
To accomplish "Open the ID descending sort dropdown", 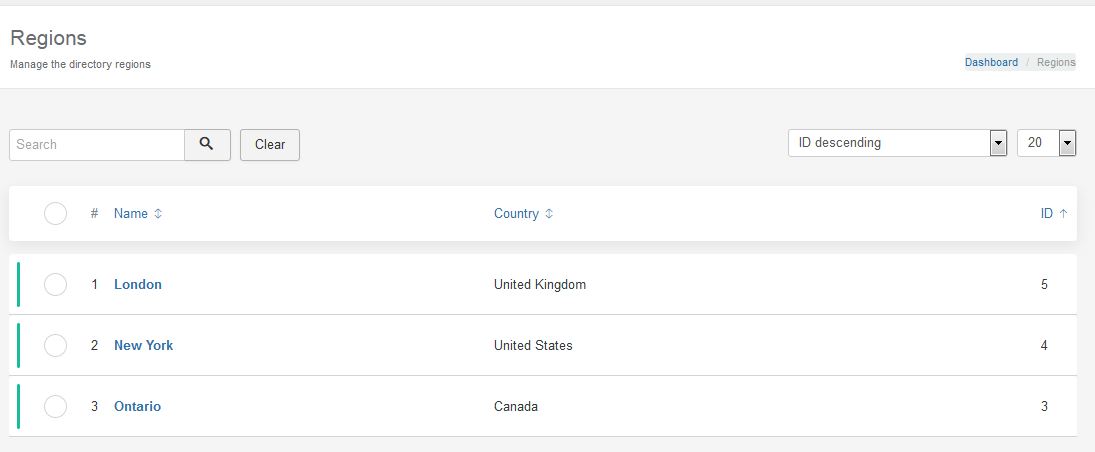I will click(x=897, y=143).
